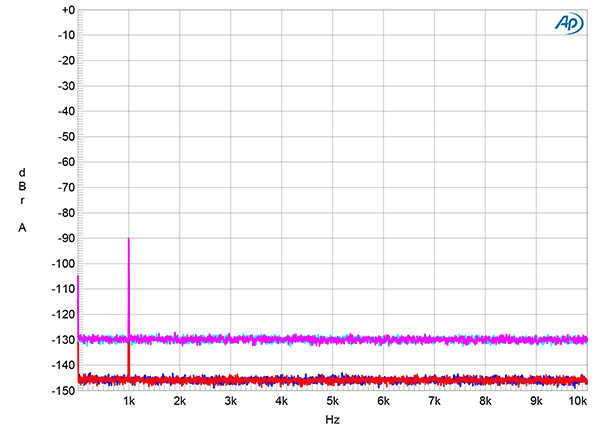Viewport: 600px width, 433px height.
Task: Click the "A" label below dBr
Action: click(x=22, y=228)
